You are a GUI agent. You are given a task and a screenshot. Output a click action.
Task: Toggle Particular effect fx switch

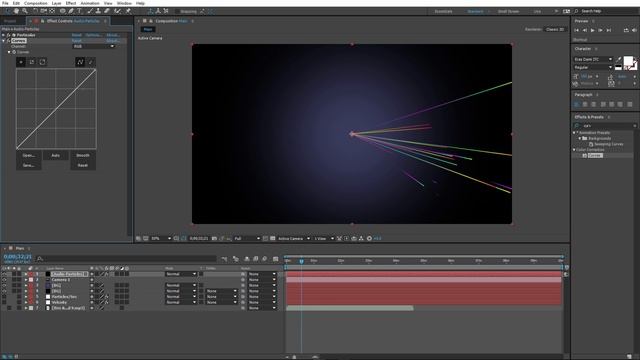coord(8,35)
